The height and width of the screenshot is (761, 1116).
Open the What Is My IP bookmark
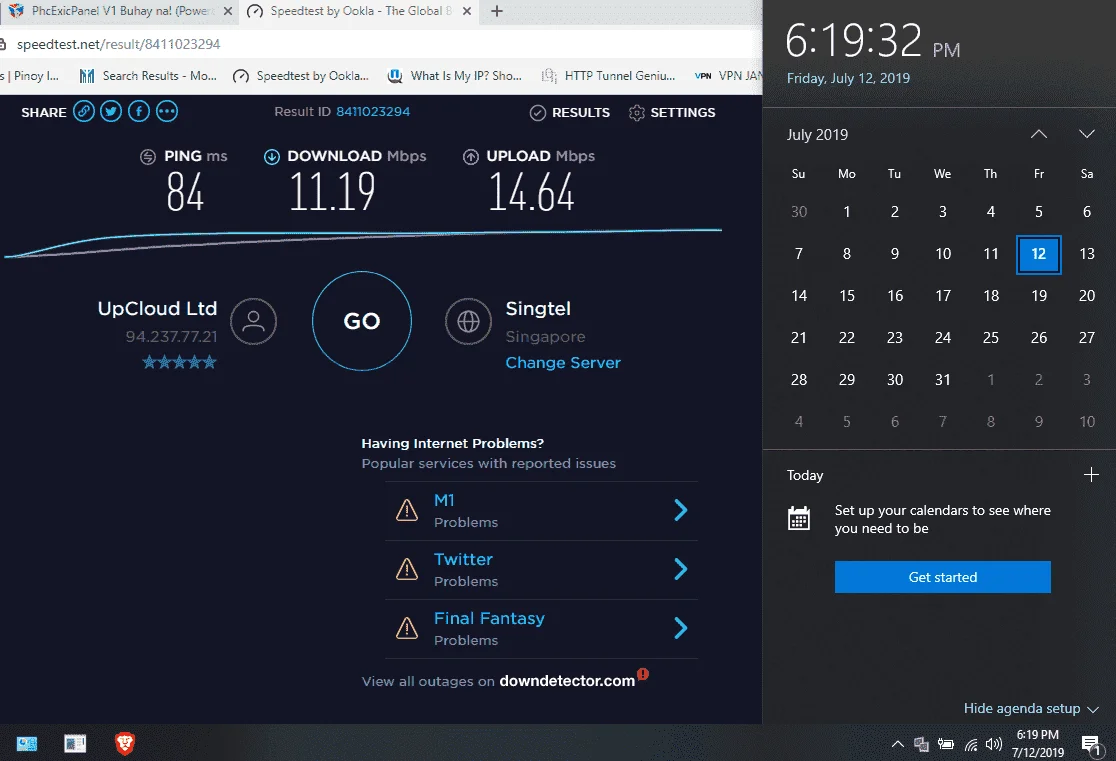point(456,75)
